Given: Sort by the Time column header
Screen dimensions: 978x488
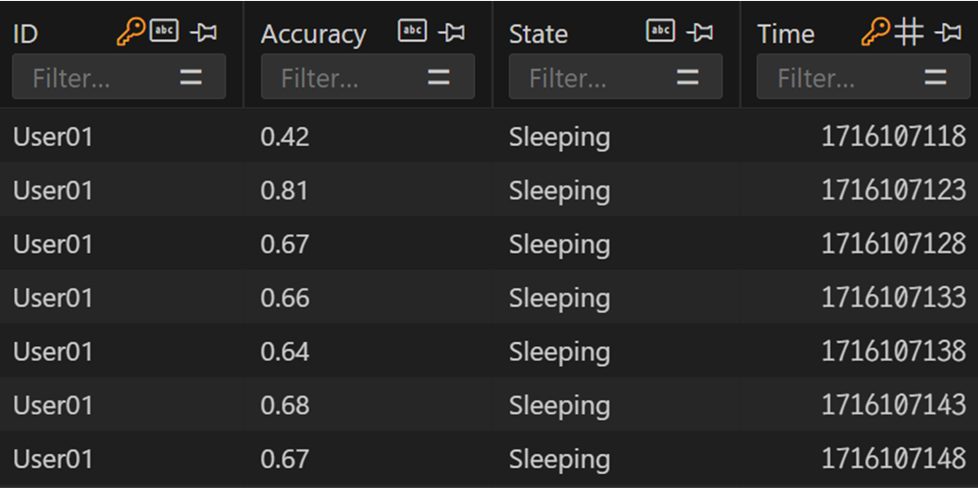Looking at the screenshot, I should click(x=786, y=34).
